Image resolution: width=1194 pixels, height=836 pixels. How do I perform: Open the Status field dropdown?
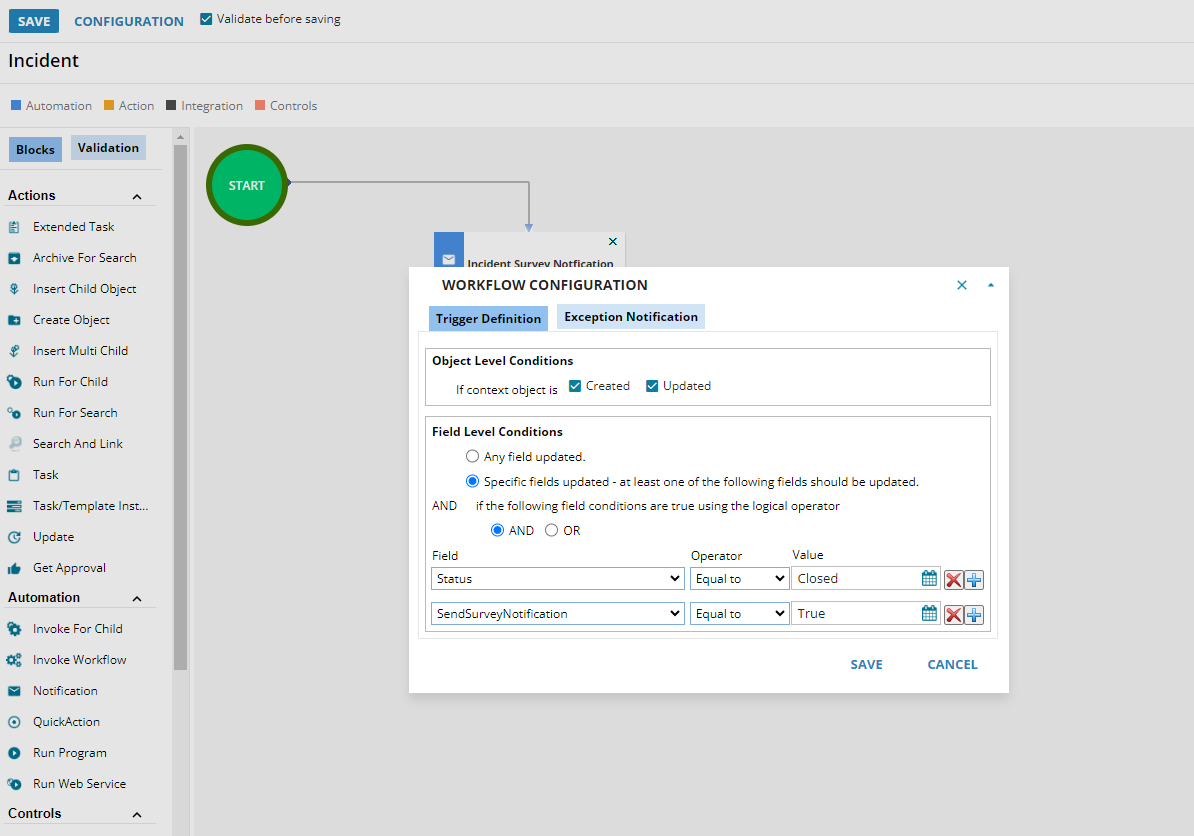click(558, 579)
